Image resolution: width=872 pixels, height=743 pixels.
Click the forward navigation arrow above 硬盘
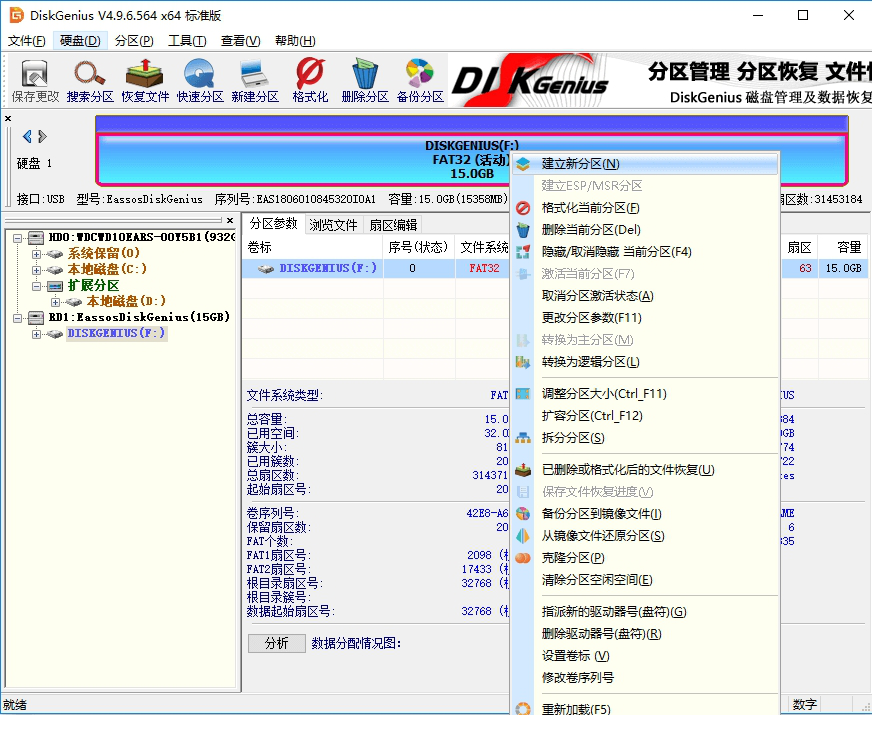[x=41, y=136]
